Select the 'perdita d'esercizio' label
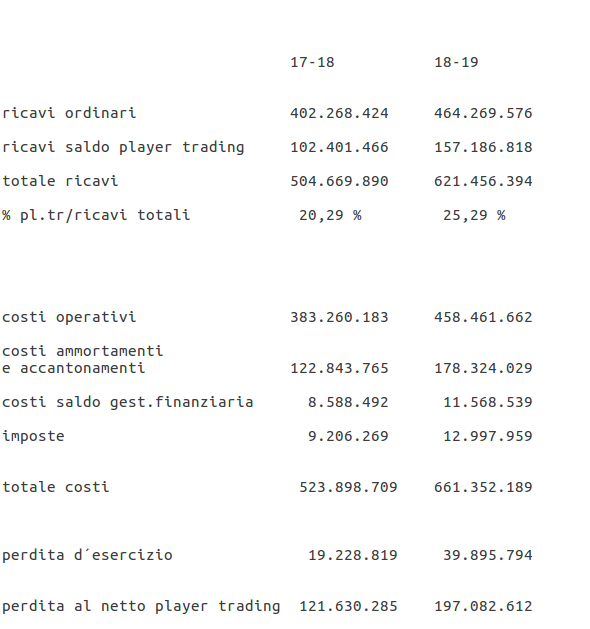 (x=87, y=555)
